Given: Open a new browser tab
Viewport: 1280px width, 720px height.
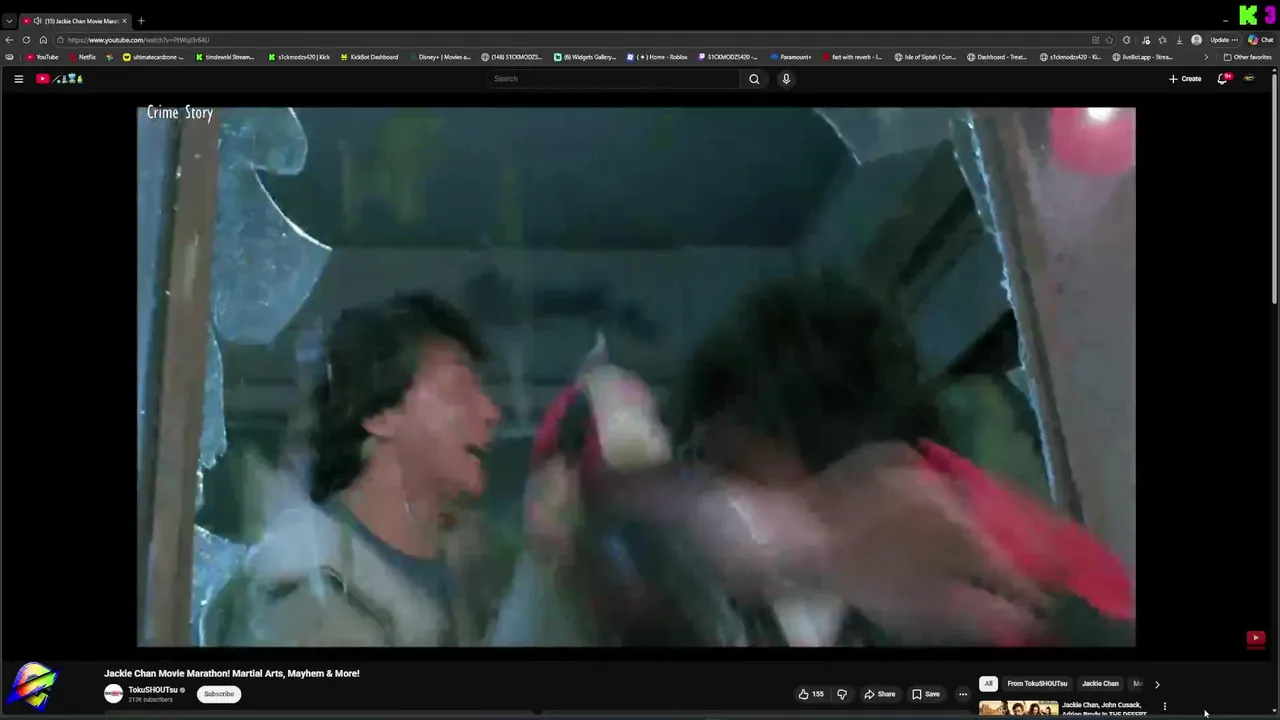Looking at the screenshot, I should 141,21.
